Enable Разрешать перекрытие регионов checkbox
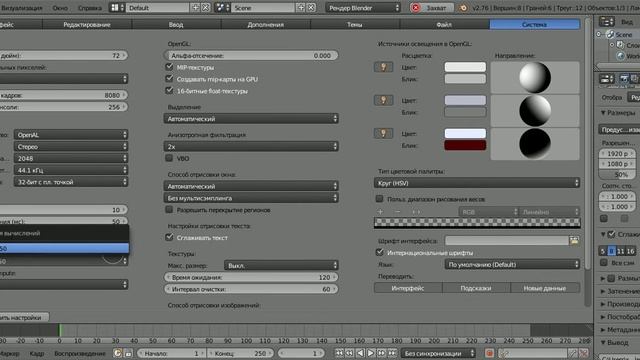640x360 pixels. coord(169,209)
